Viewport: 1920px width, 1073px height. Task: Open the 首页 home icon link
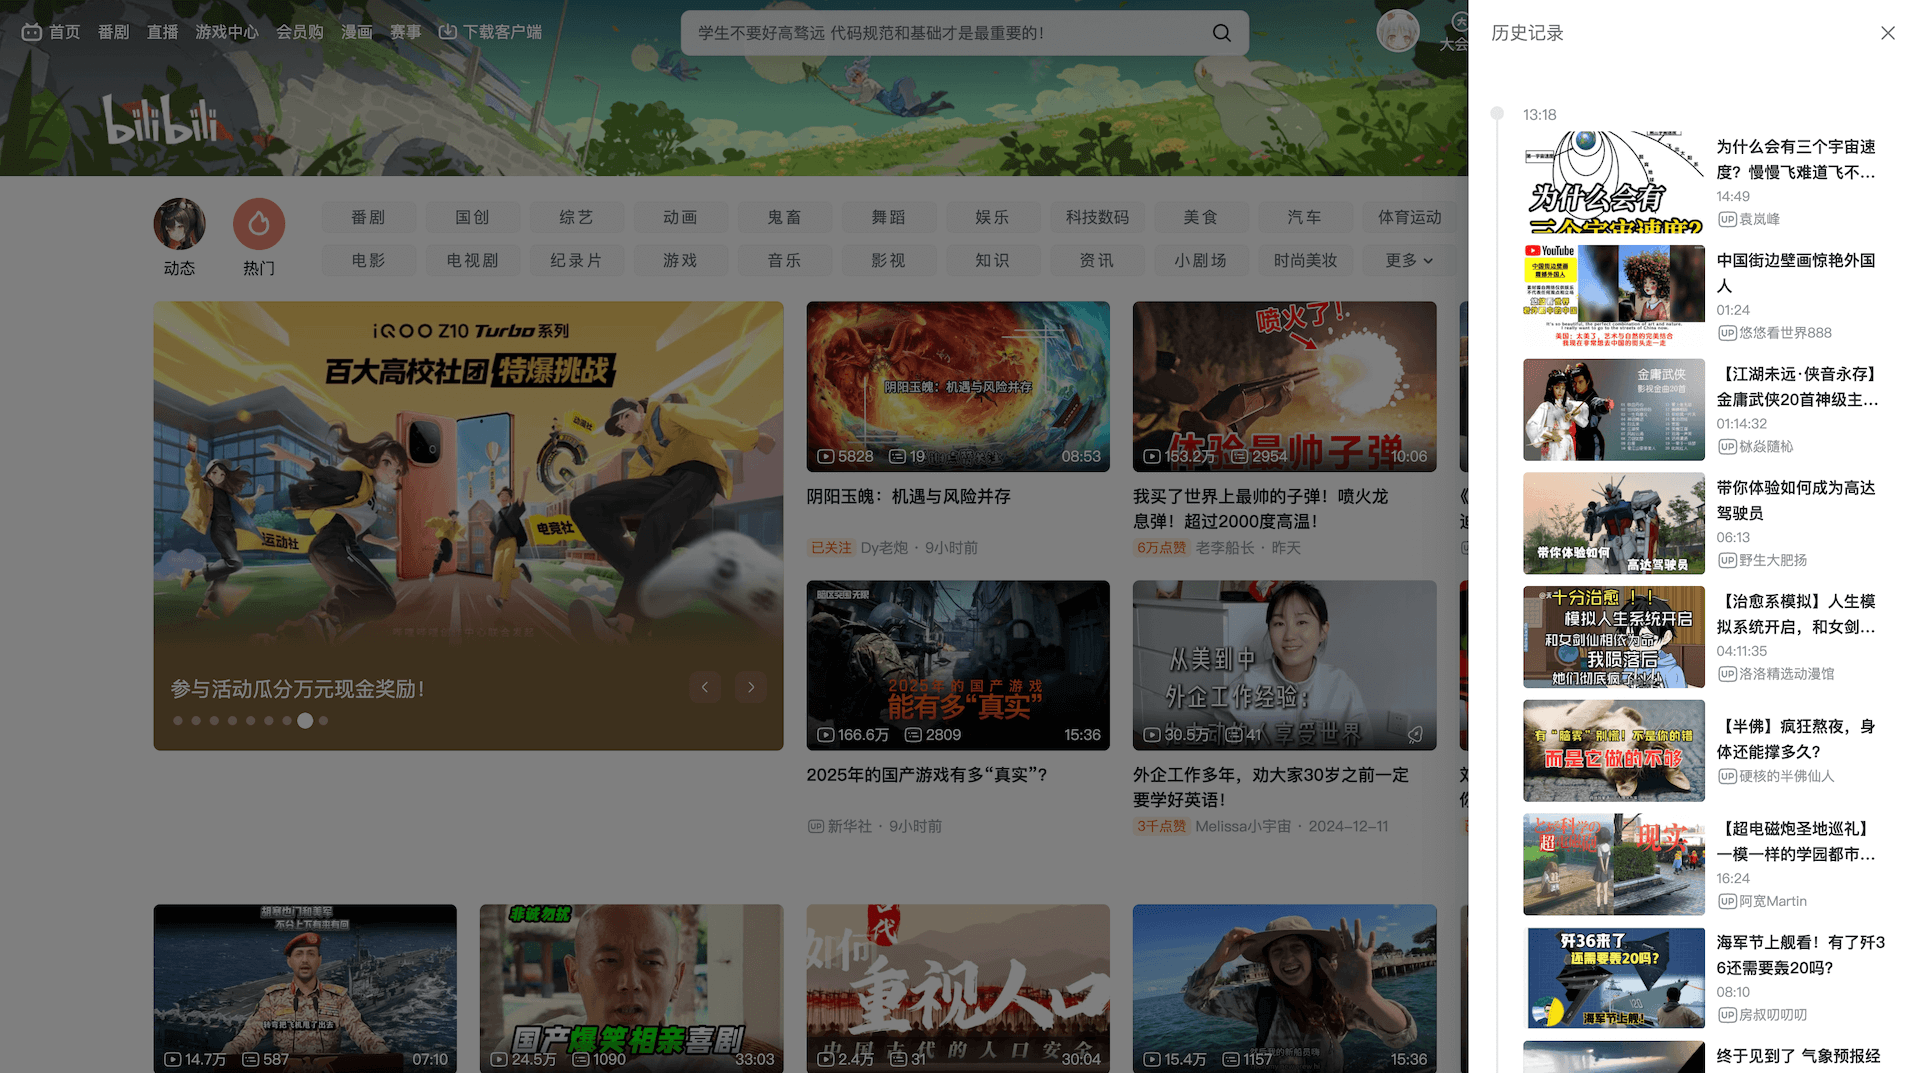[x=32, y=32]
